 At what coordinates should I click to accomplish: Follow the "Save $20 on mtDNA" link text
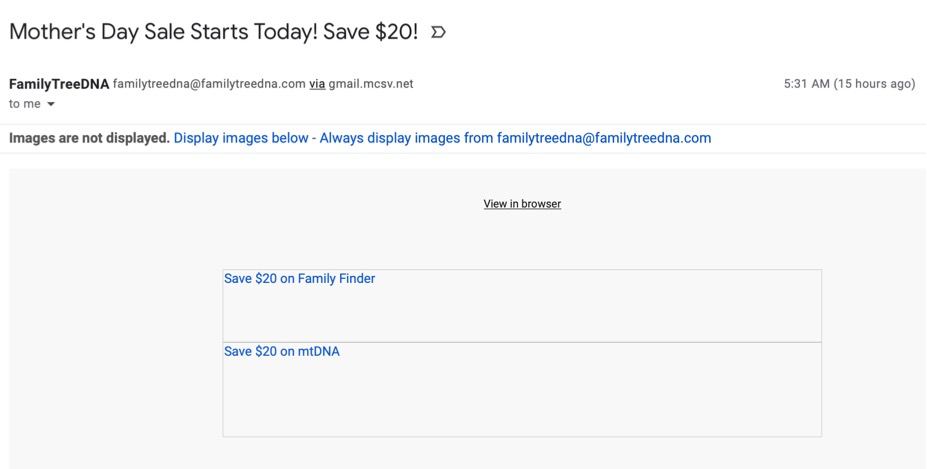click(282, 351)
